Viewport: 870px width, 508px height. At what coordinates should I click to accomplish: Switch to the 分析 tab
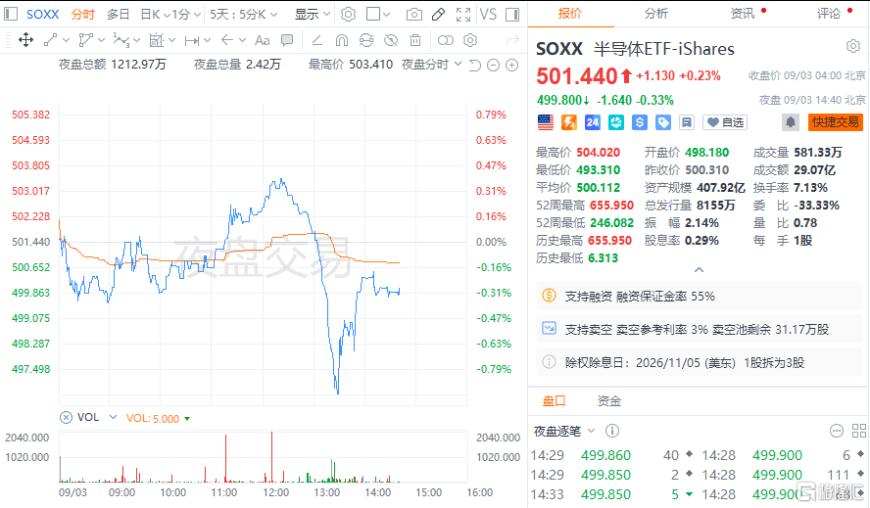[x=656, y=13]
